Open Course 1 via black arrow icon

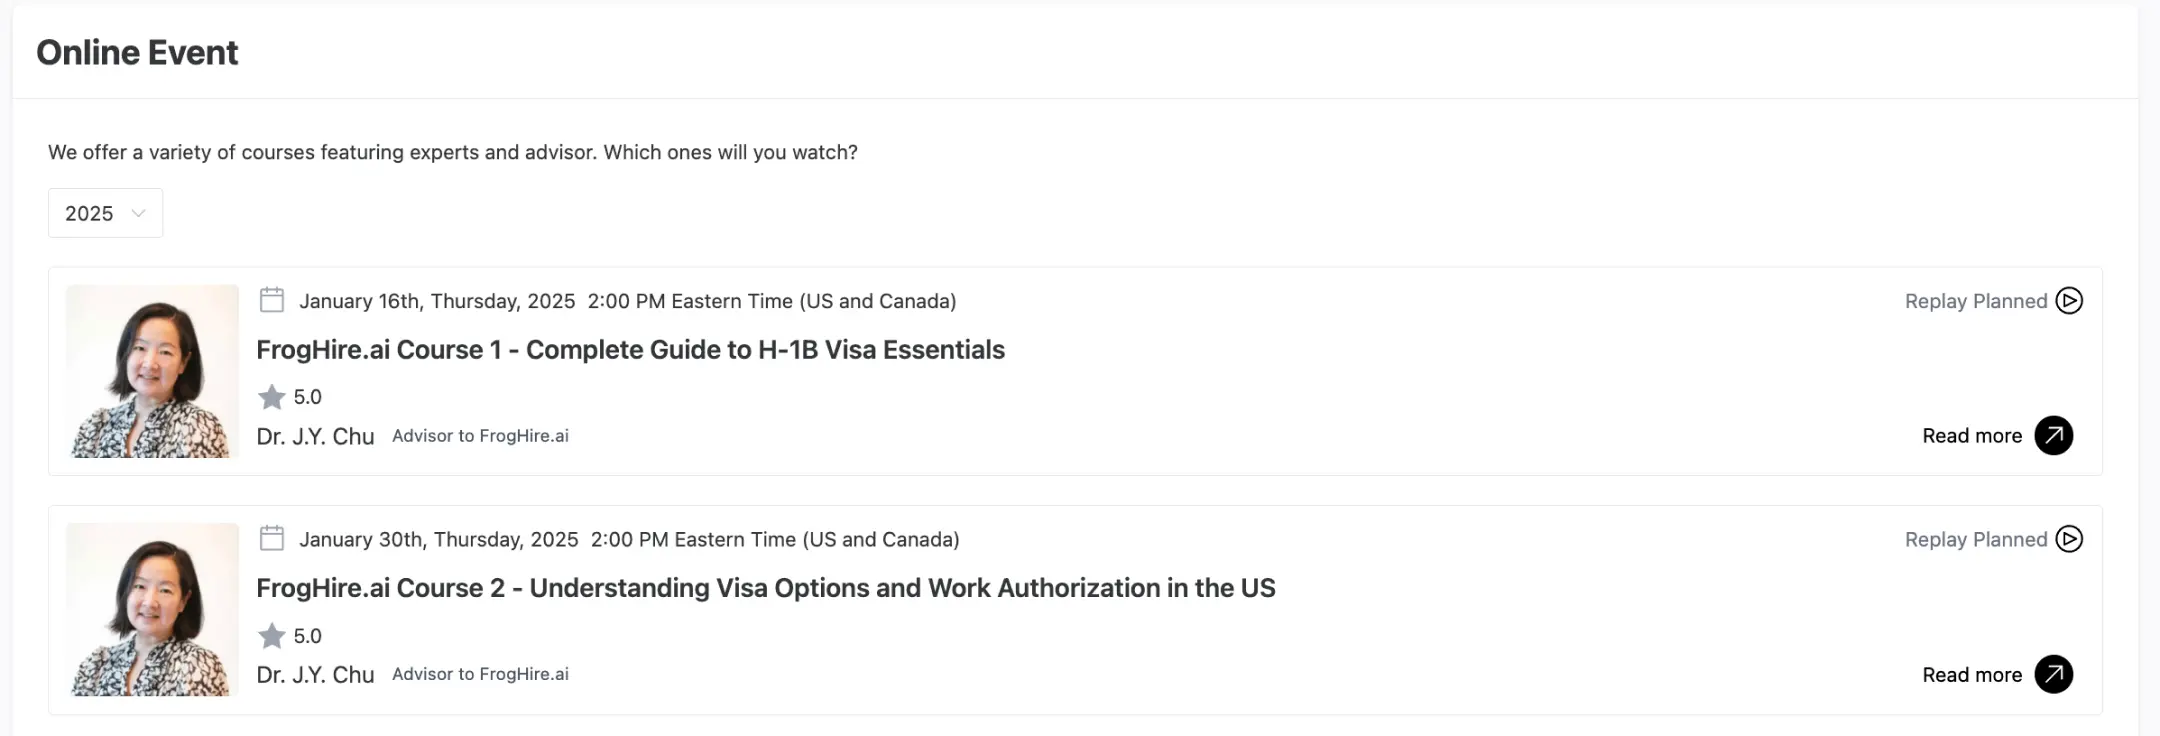click(2054, 435)
